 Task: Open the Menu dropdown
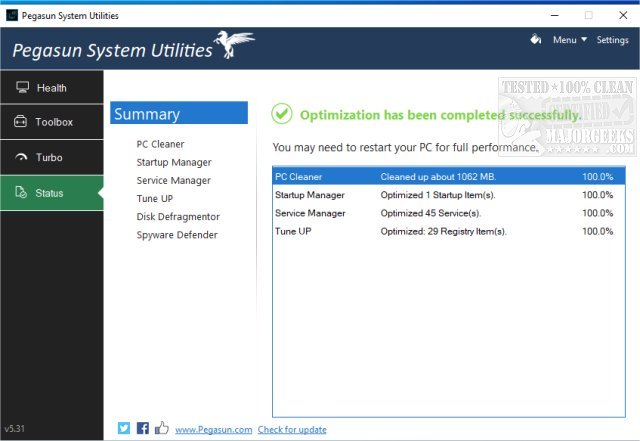570,40
